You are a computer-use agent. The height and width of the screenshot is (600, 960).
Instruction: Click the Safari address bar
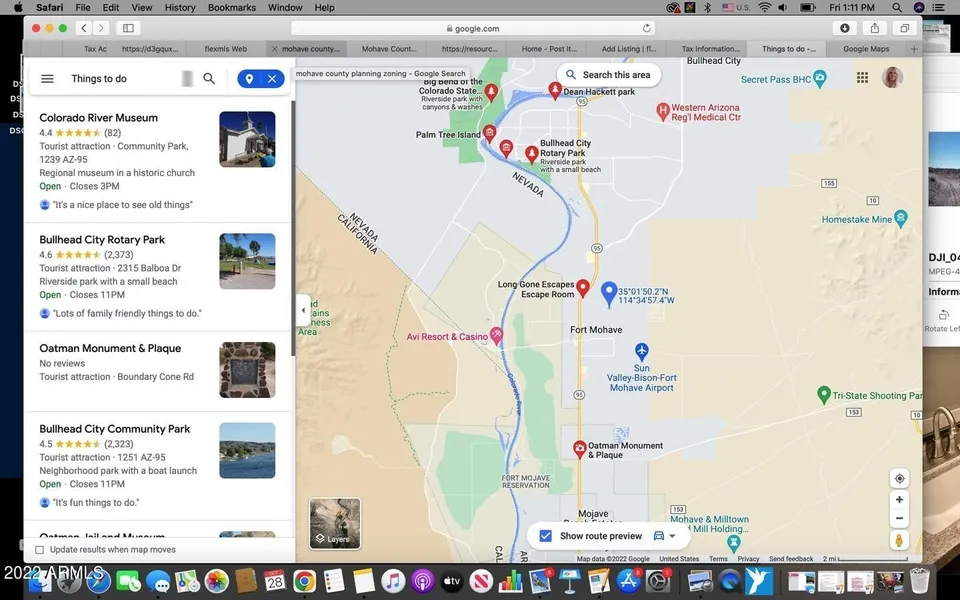pyautogui.click(x=470, y=28)
